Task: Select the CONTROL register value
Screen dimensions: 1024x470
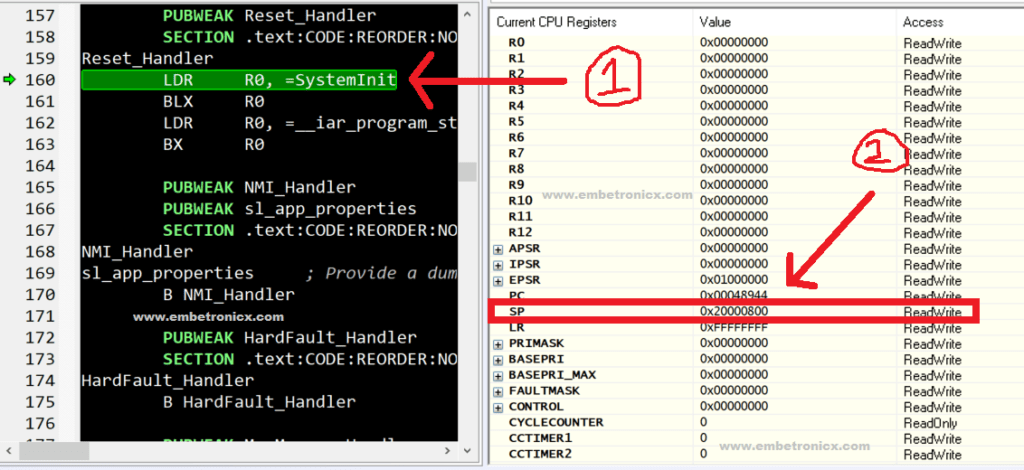Action: 733,406
